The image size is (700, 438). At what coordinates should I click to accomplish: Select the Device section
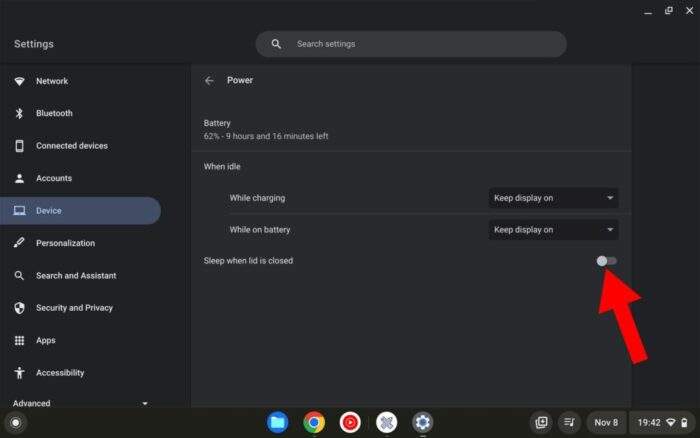point(81,211)
